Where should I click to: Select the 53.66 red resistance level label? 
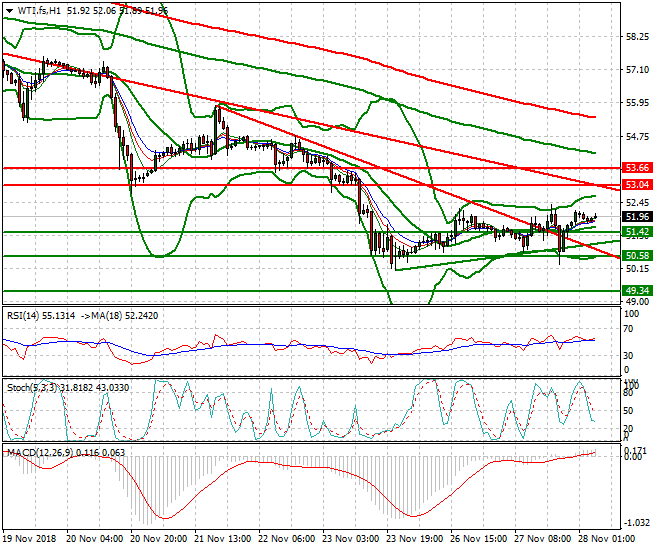[637, 168]
